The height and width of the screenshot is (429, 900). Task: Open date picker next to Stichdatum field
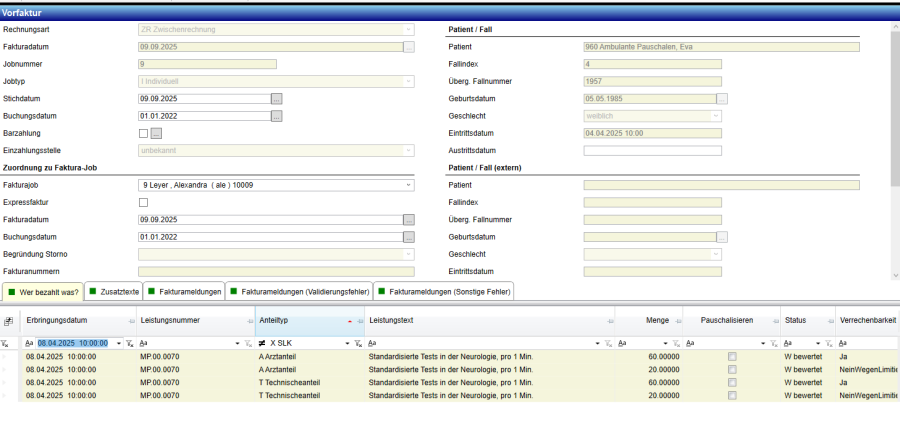coord(277,99)
